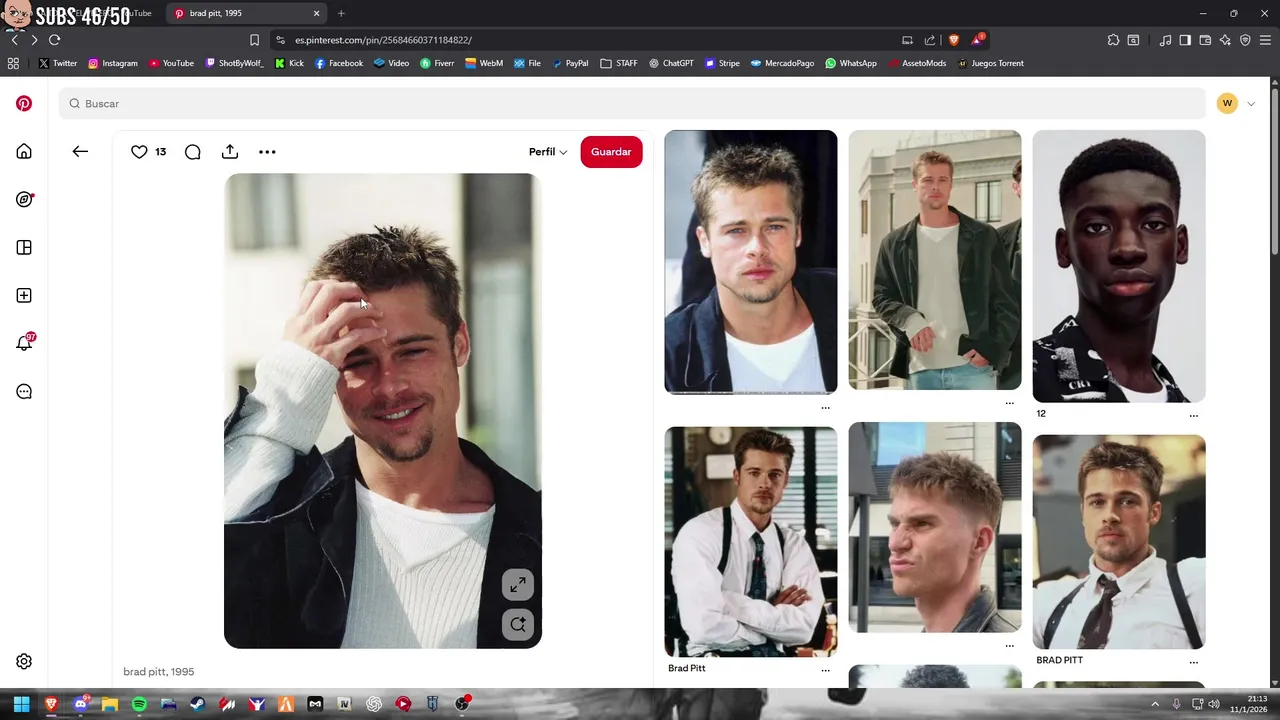Click the browser share icon in address bar
Viewport: 1280px width, 720px height.
[930, 40]
